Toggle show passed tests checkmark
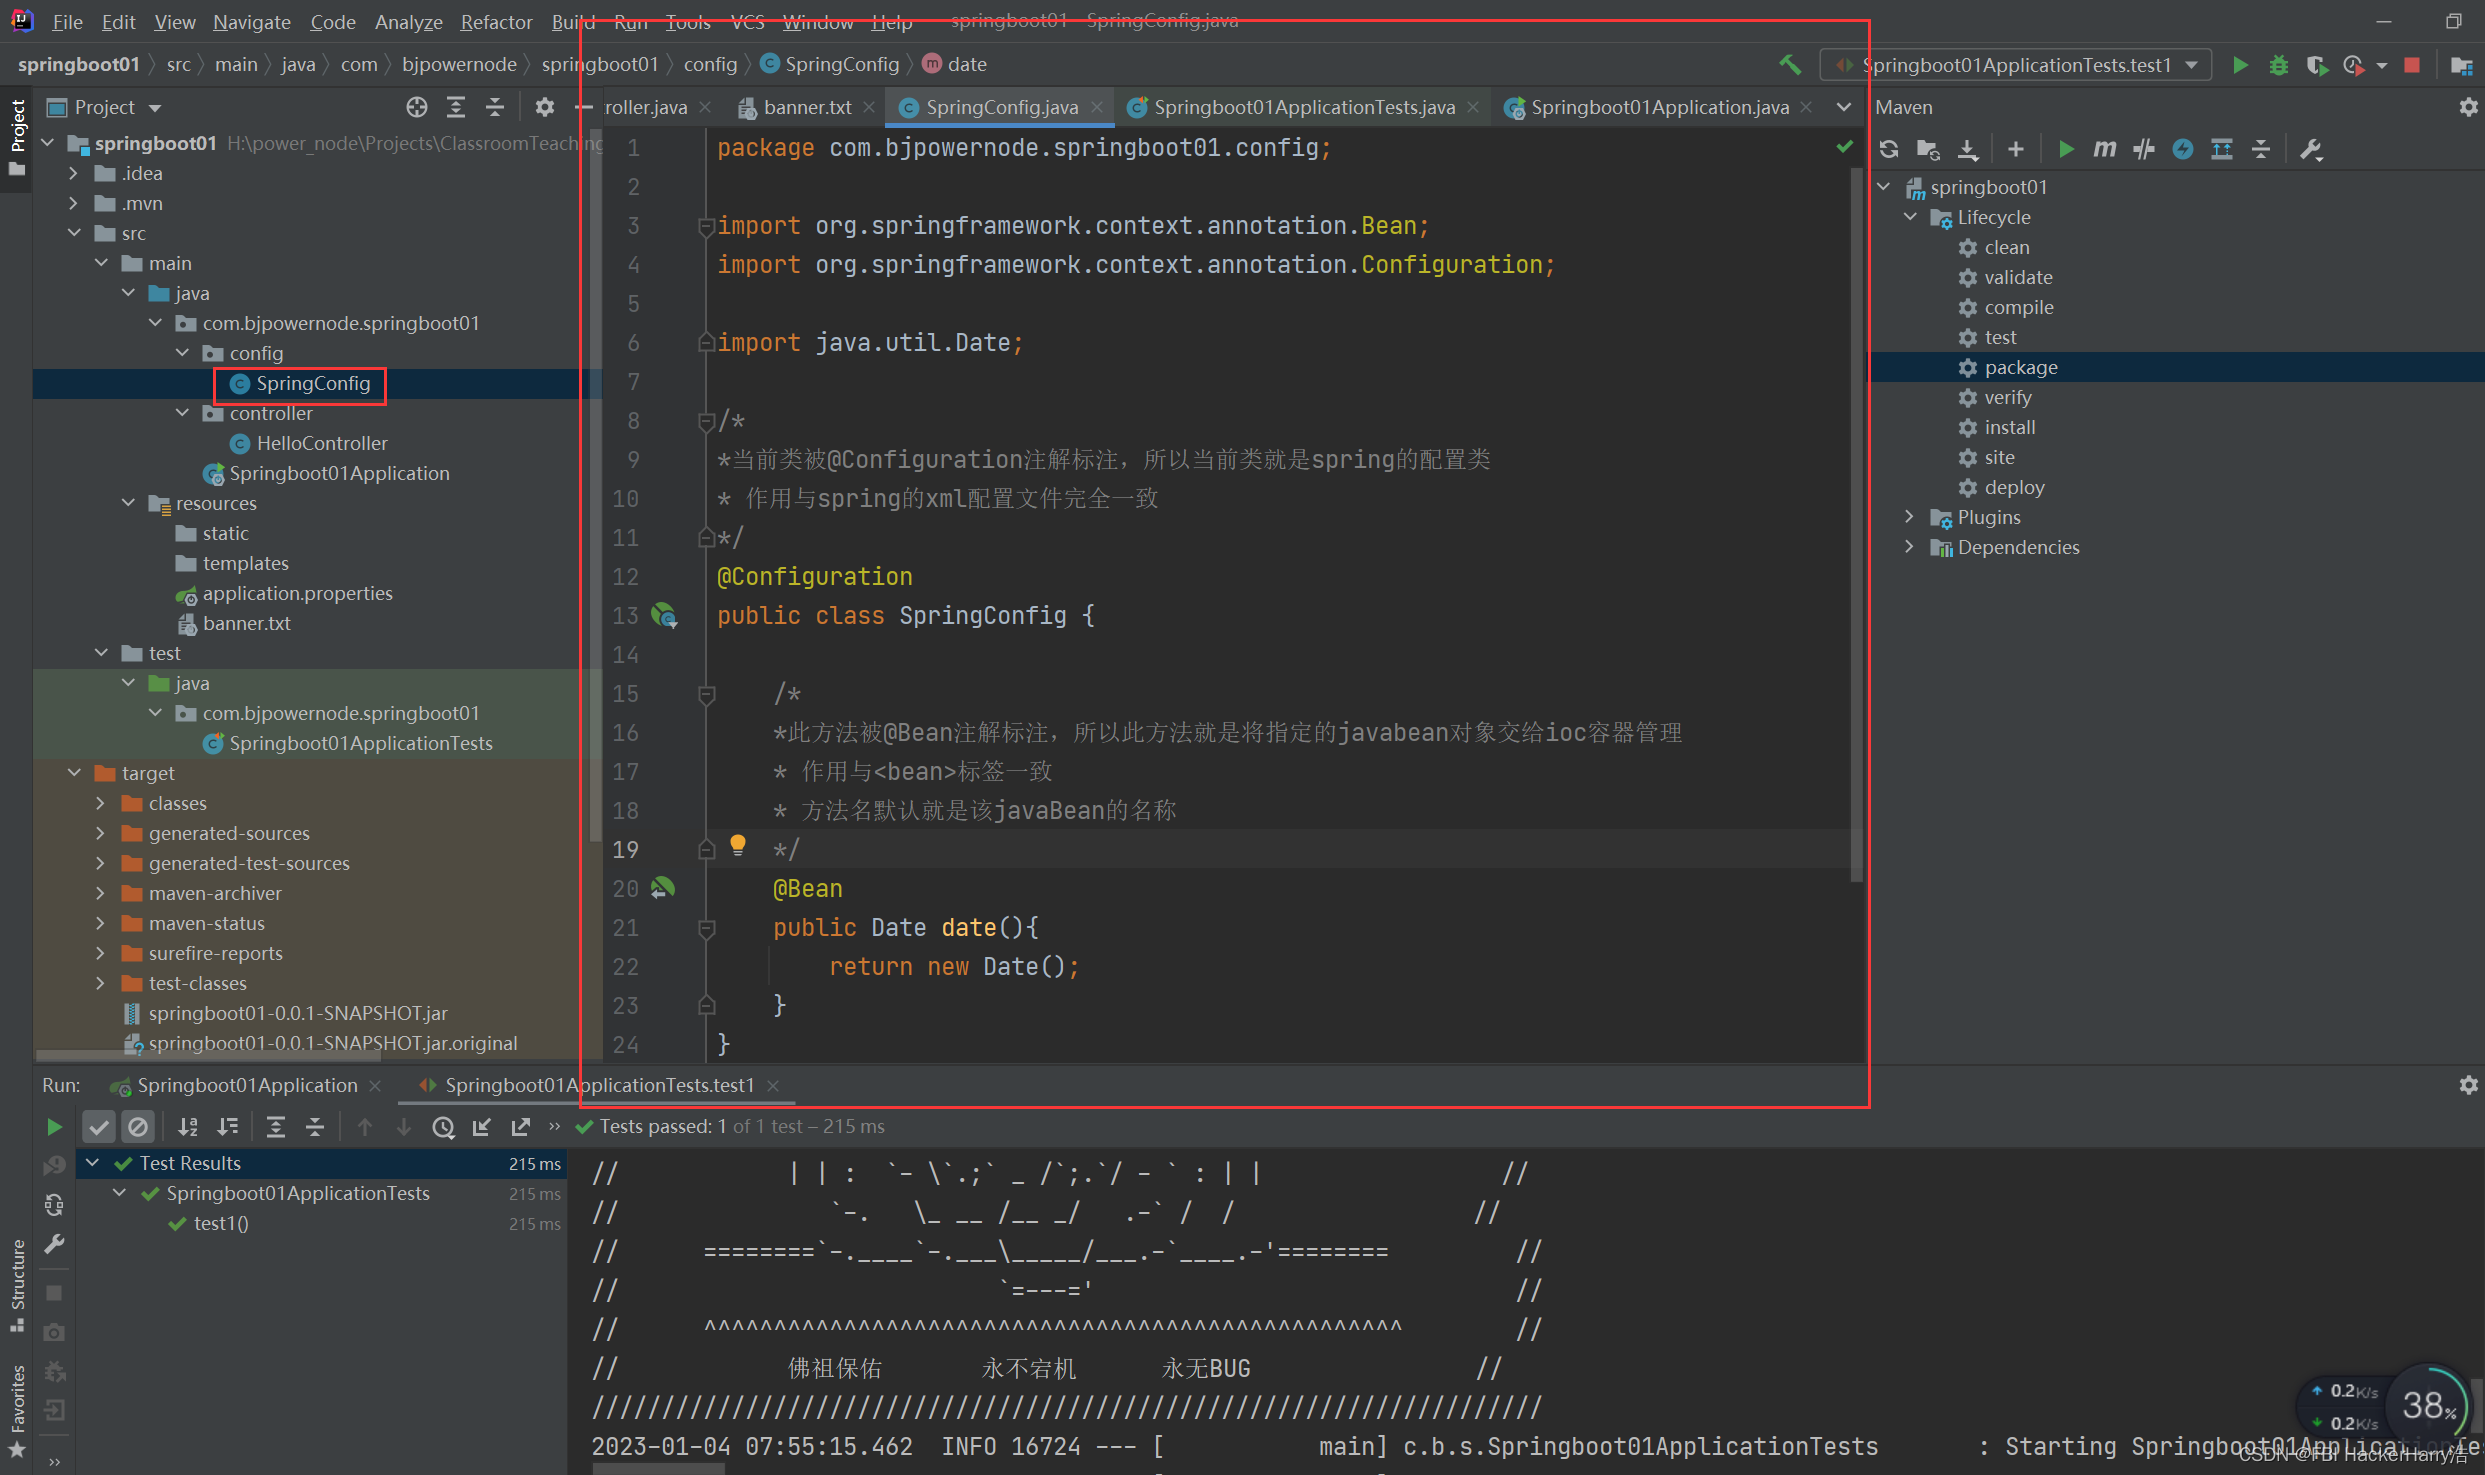Screen dimensions: 2485x1475 [98, 1127]
